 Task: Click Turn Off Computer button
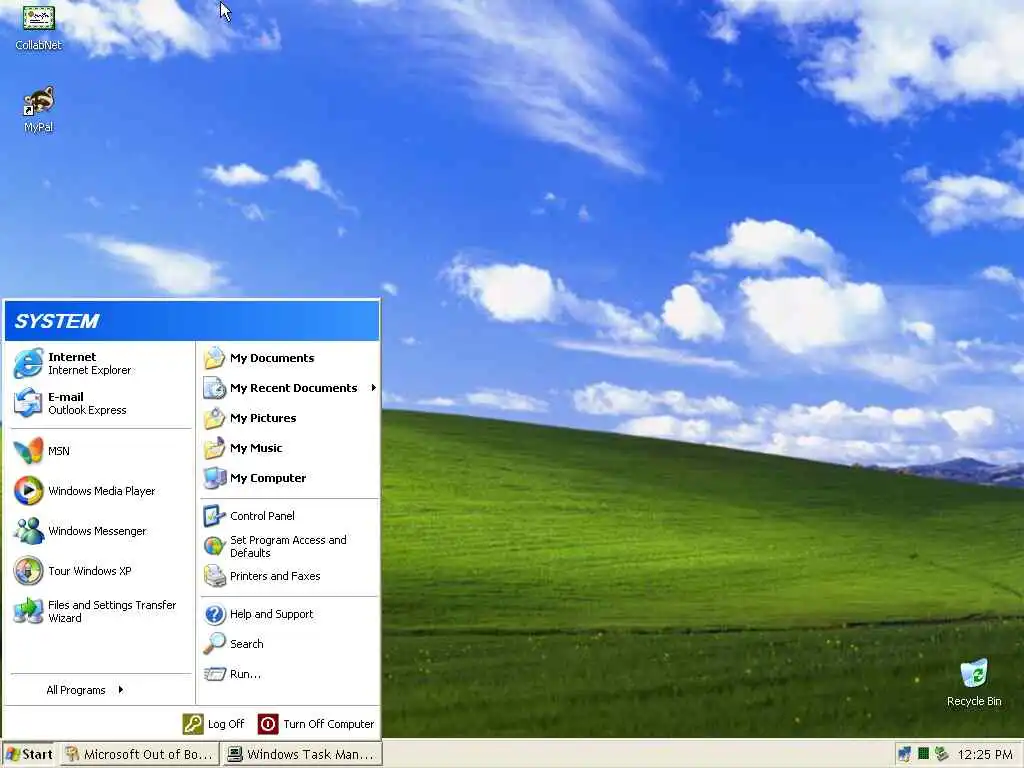316,724
